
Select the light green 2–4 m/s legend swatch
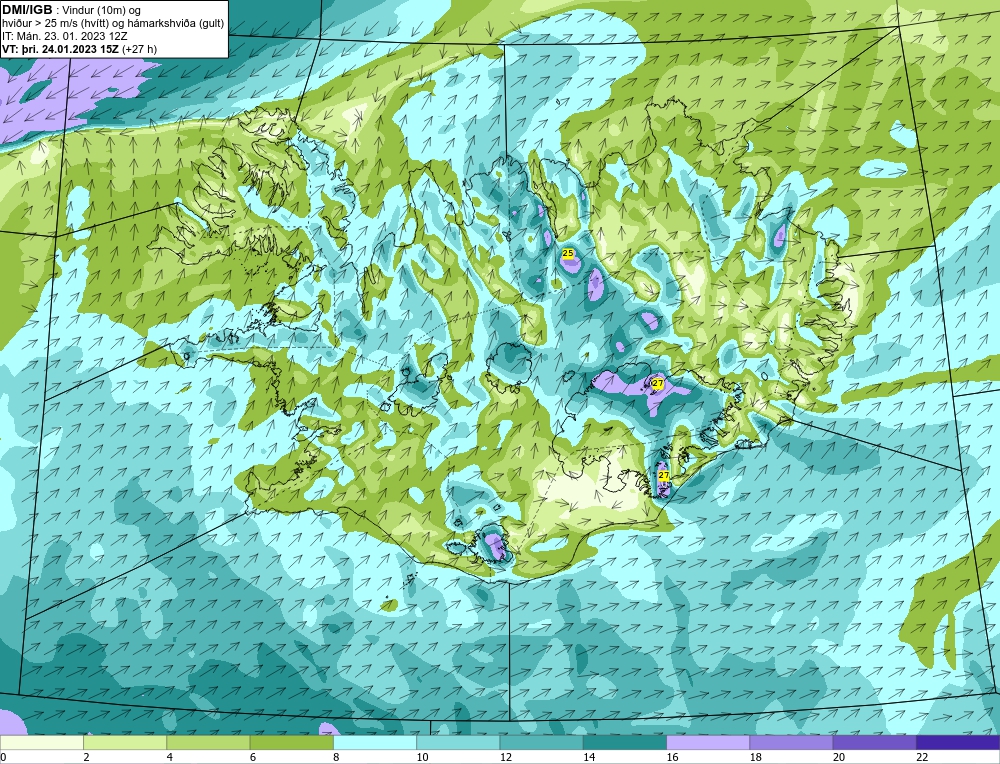pyautogui.click(x=125, y=742)
